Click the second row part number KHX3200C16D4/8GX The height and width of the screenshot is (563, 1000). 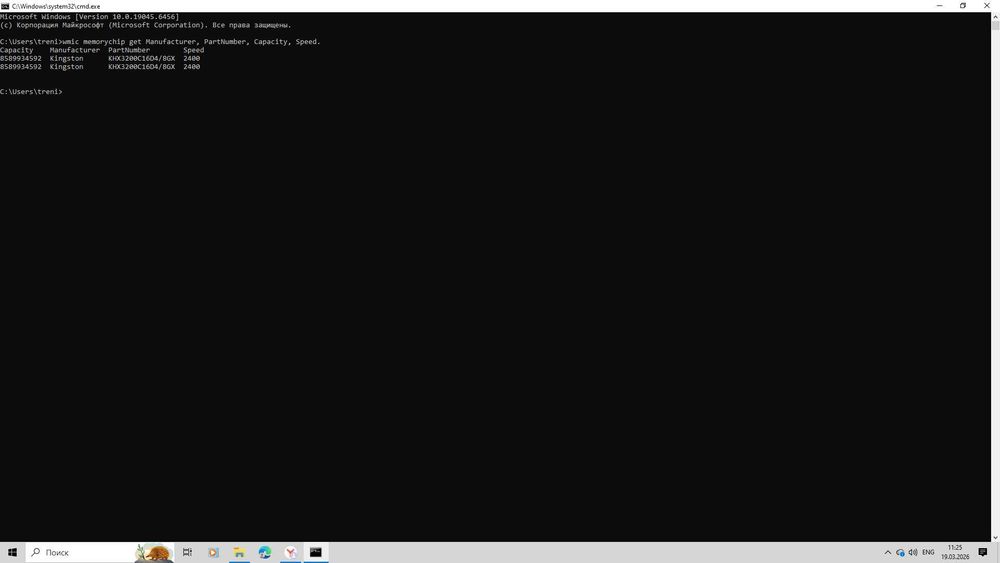pyautogui.click(x=142, y=66)
